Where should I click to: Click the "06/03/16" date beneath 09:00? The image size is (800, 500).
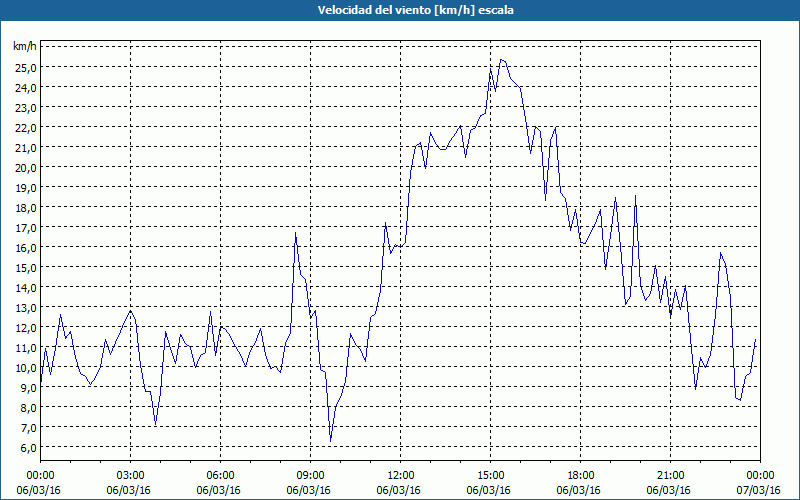click(308, 490)
